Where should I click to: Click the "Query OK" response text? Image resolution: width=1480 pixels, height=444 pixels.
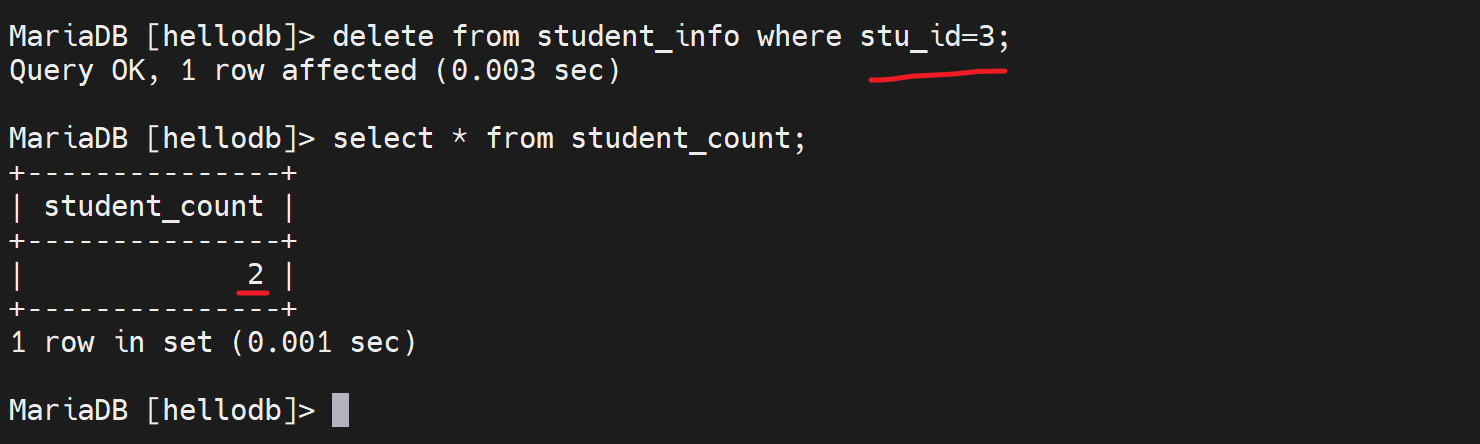click(77, 71)
